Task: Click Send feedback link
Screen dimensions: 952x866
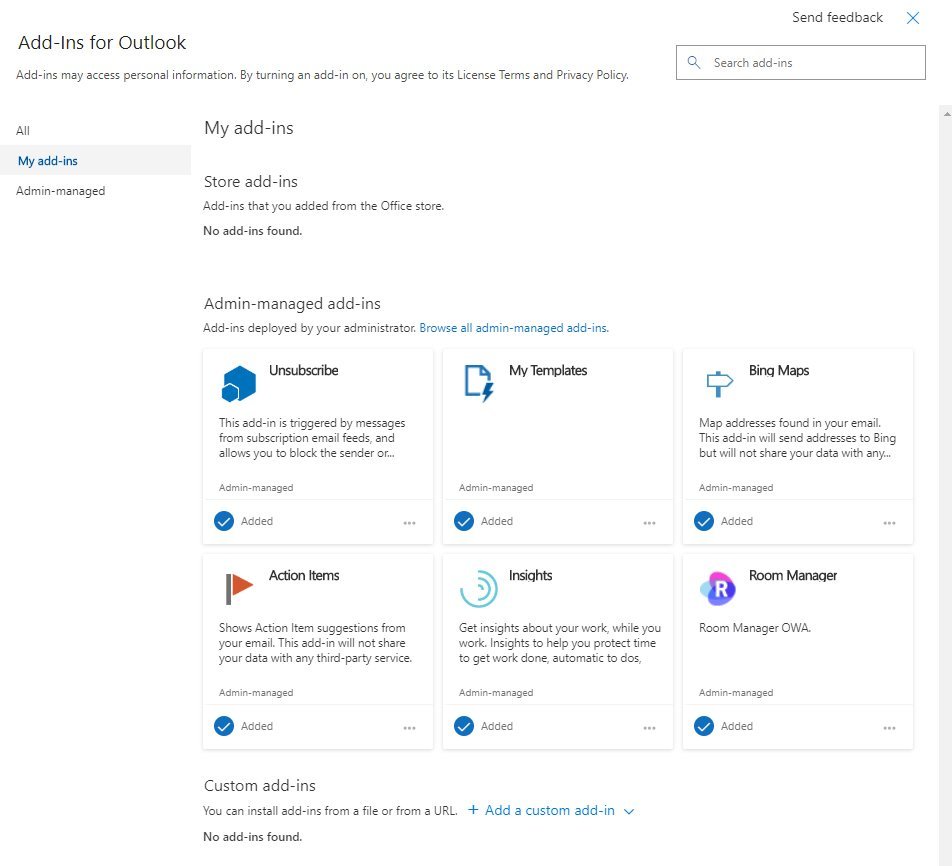Action: 837,17
